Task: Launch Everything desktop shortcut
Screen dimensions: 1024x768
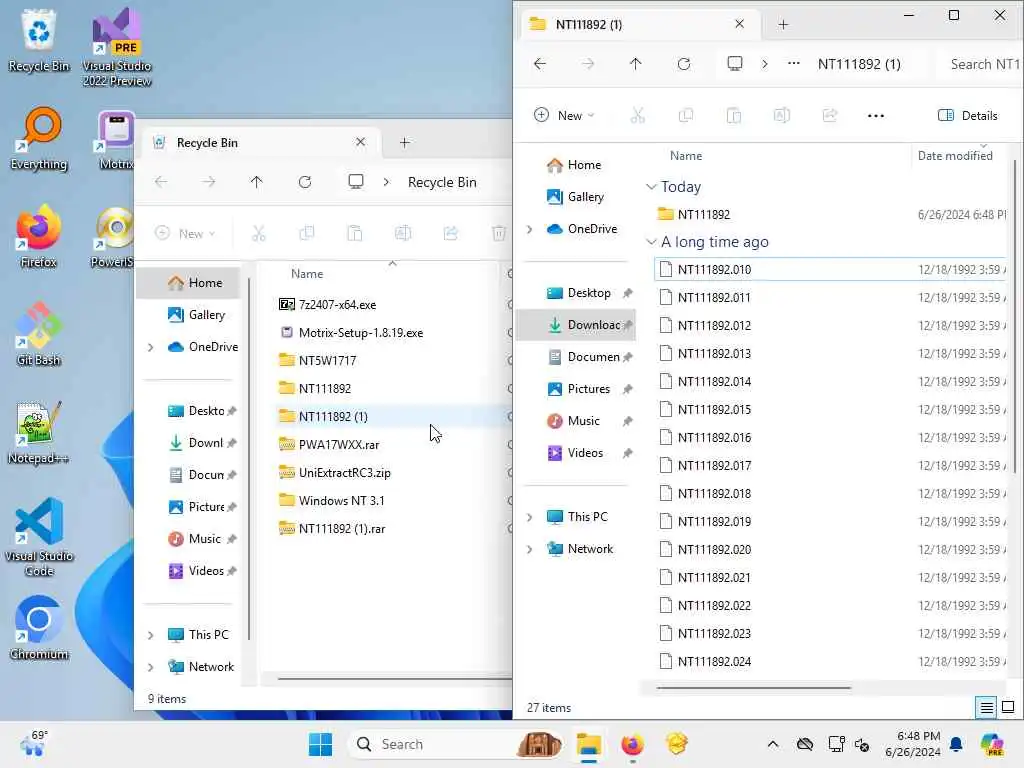Action: click(x=39, y=139)
